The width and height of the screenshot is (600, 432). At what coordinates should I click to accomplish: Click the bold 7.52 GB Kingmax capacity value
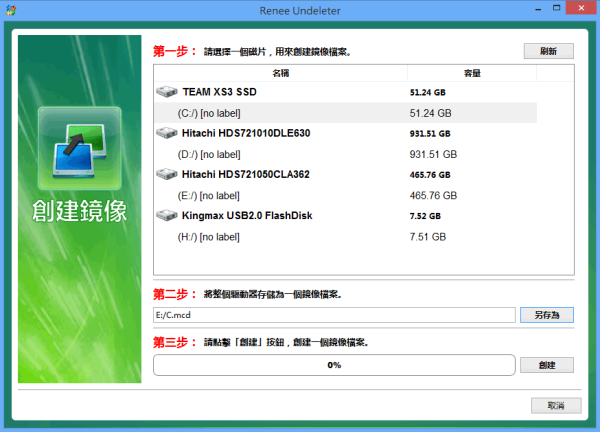tap(425, 216)
